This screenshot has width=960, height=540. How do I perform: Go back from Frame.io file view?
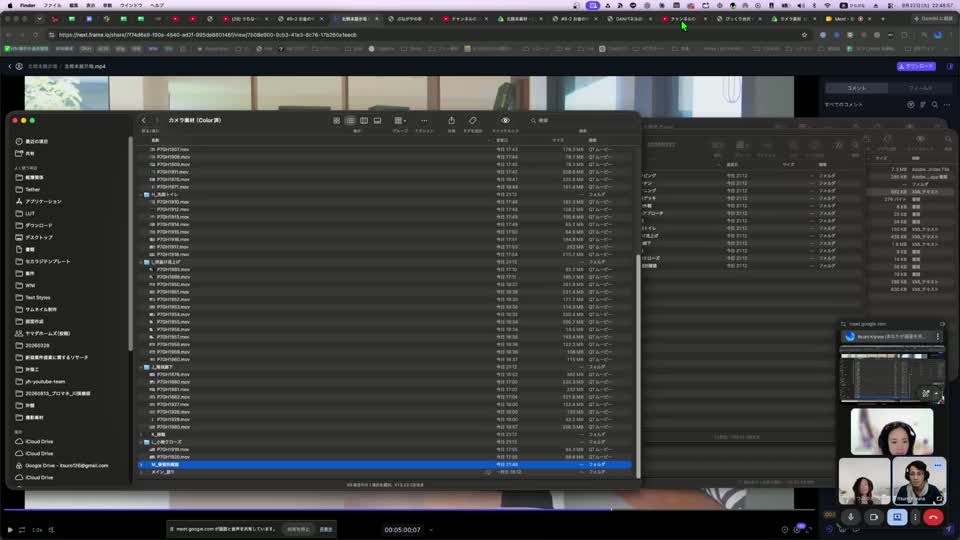(9, 66)
